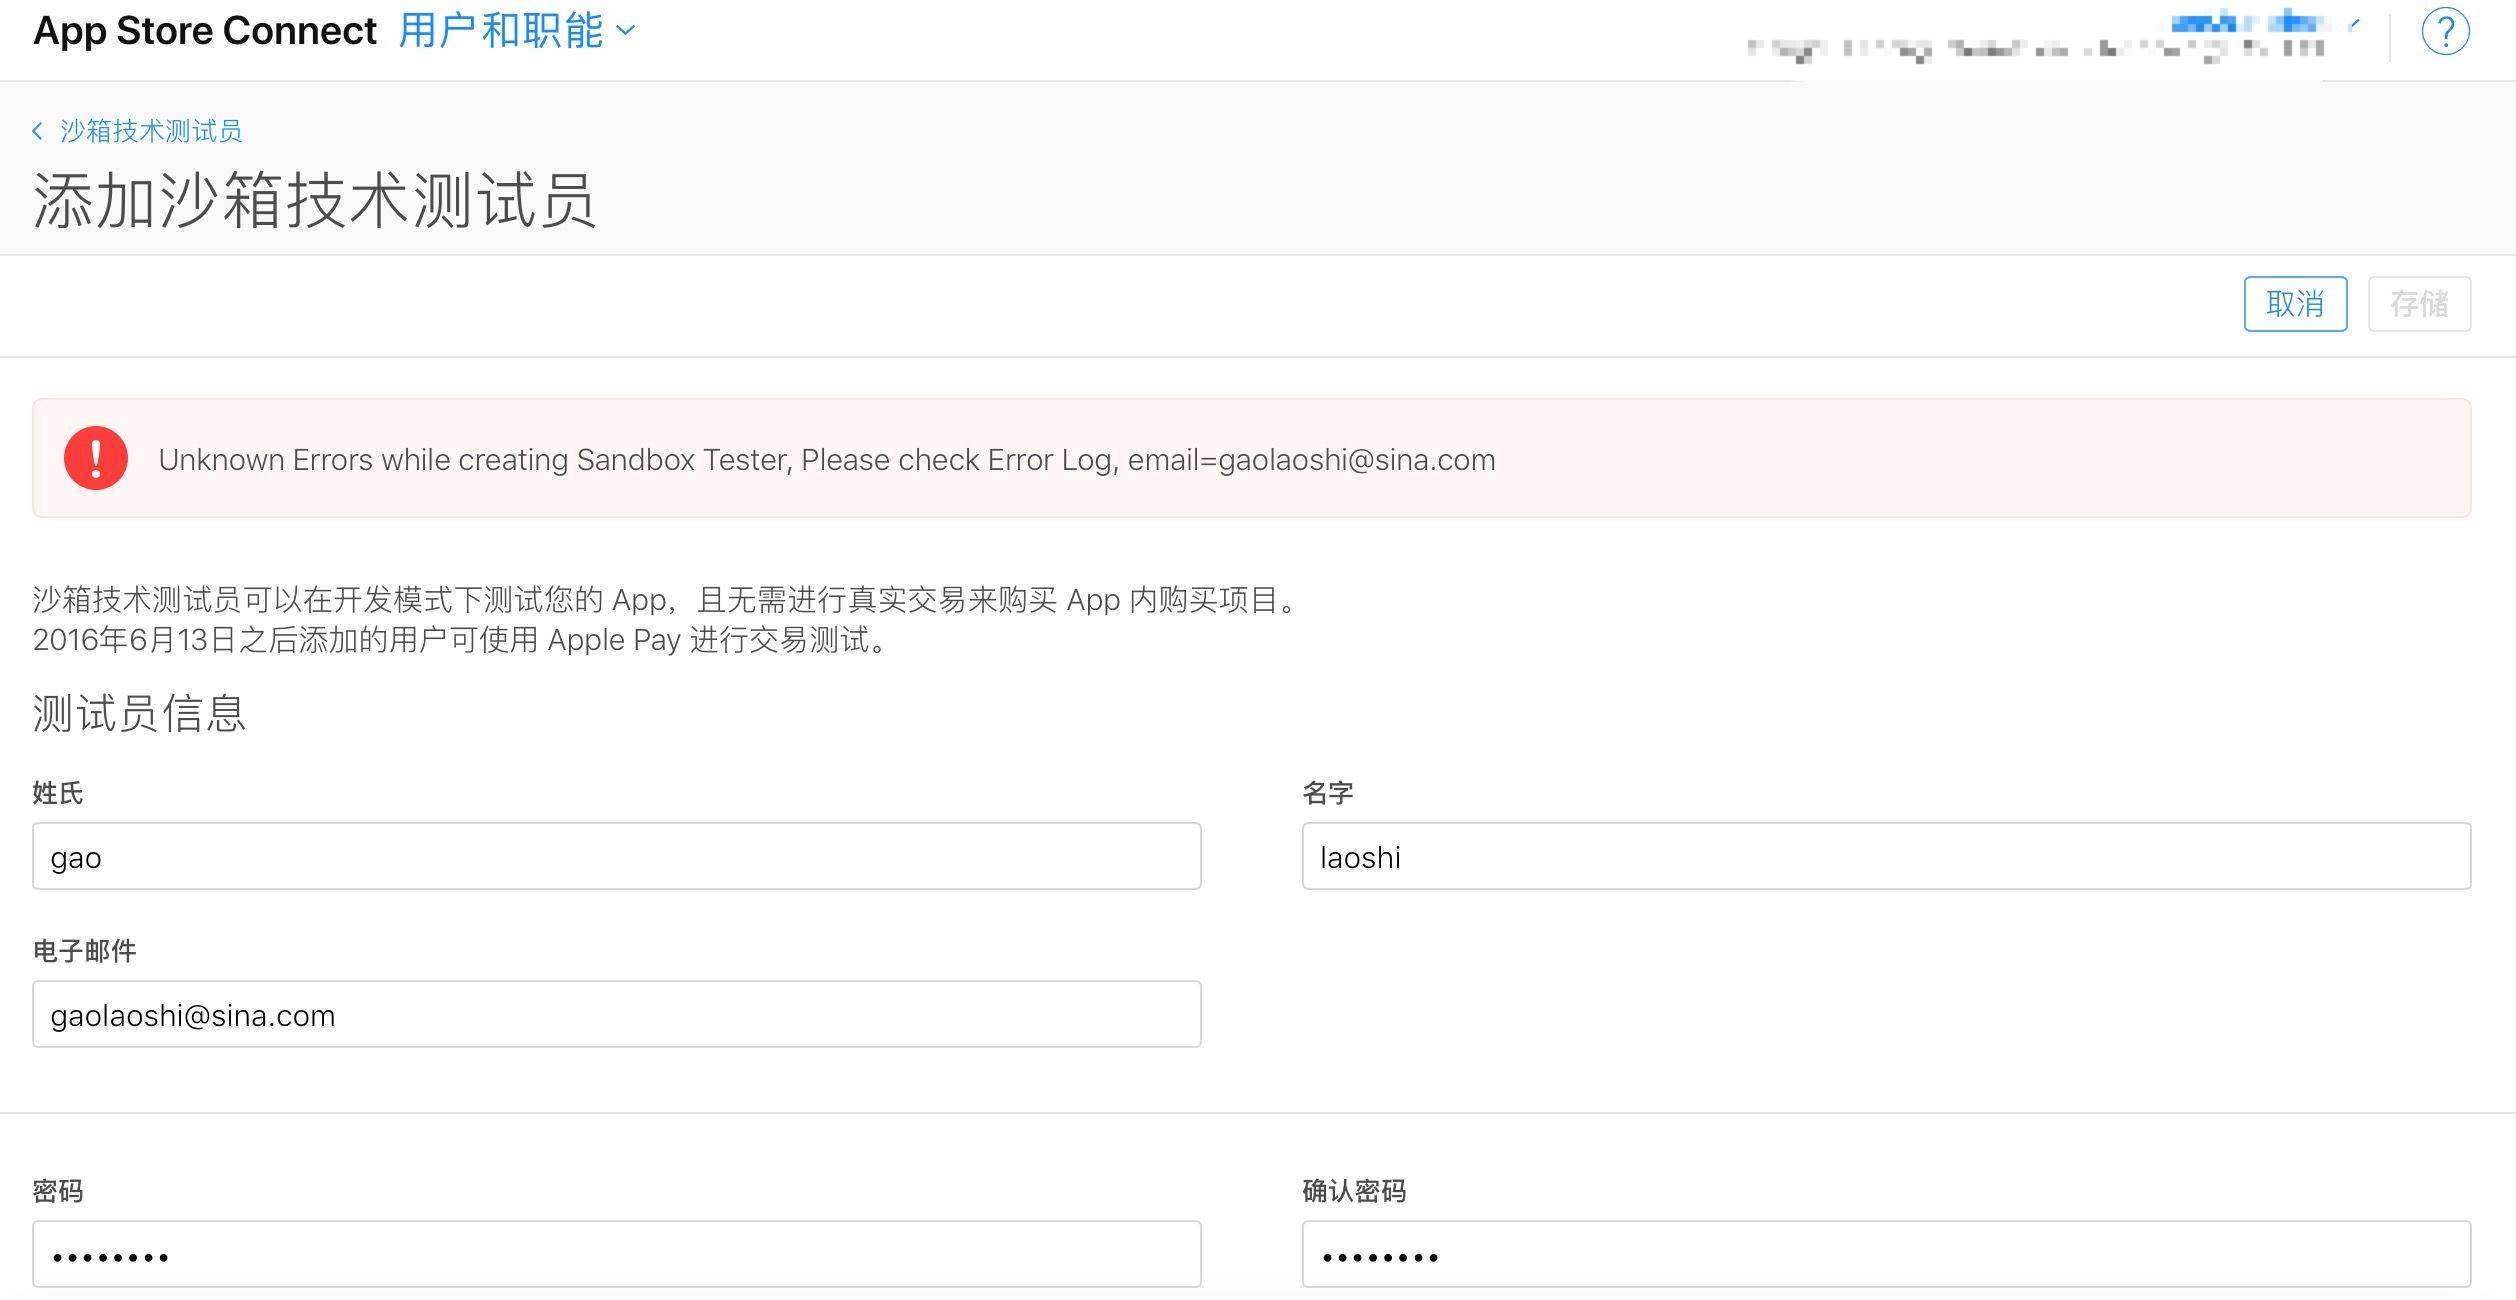Click the 电子邮件 email input field
The image size is (2516, 1300).
pos(616,1015)
